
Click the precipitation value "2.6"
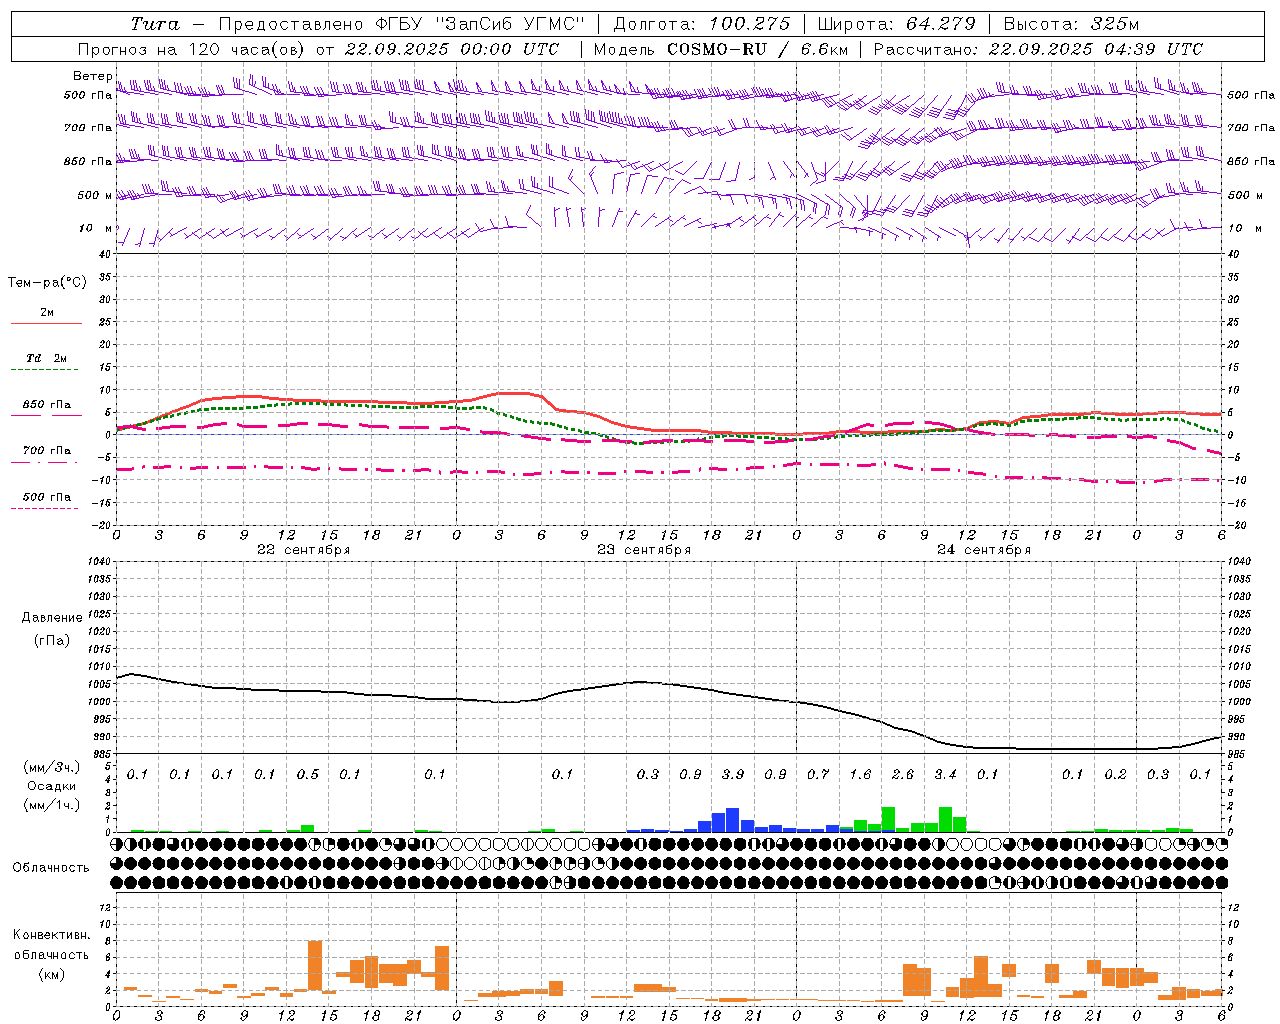[x=902, y=775]
